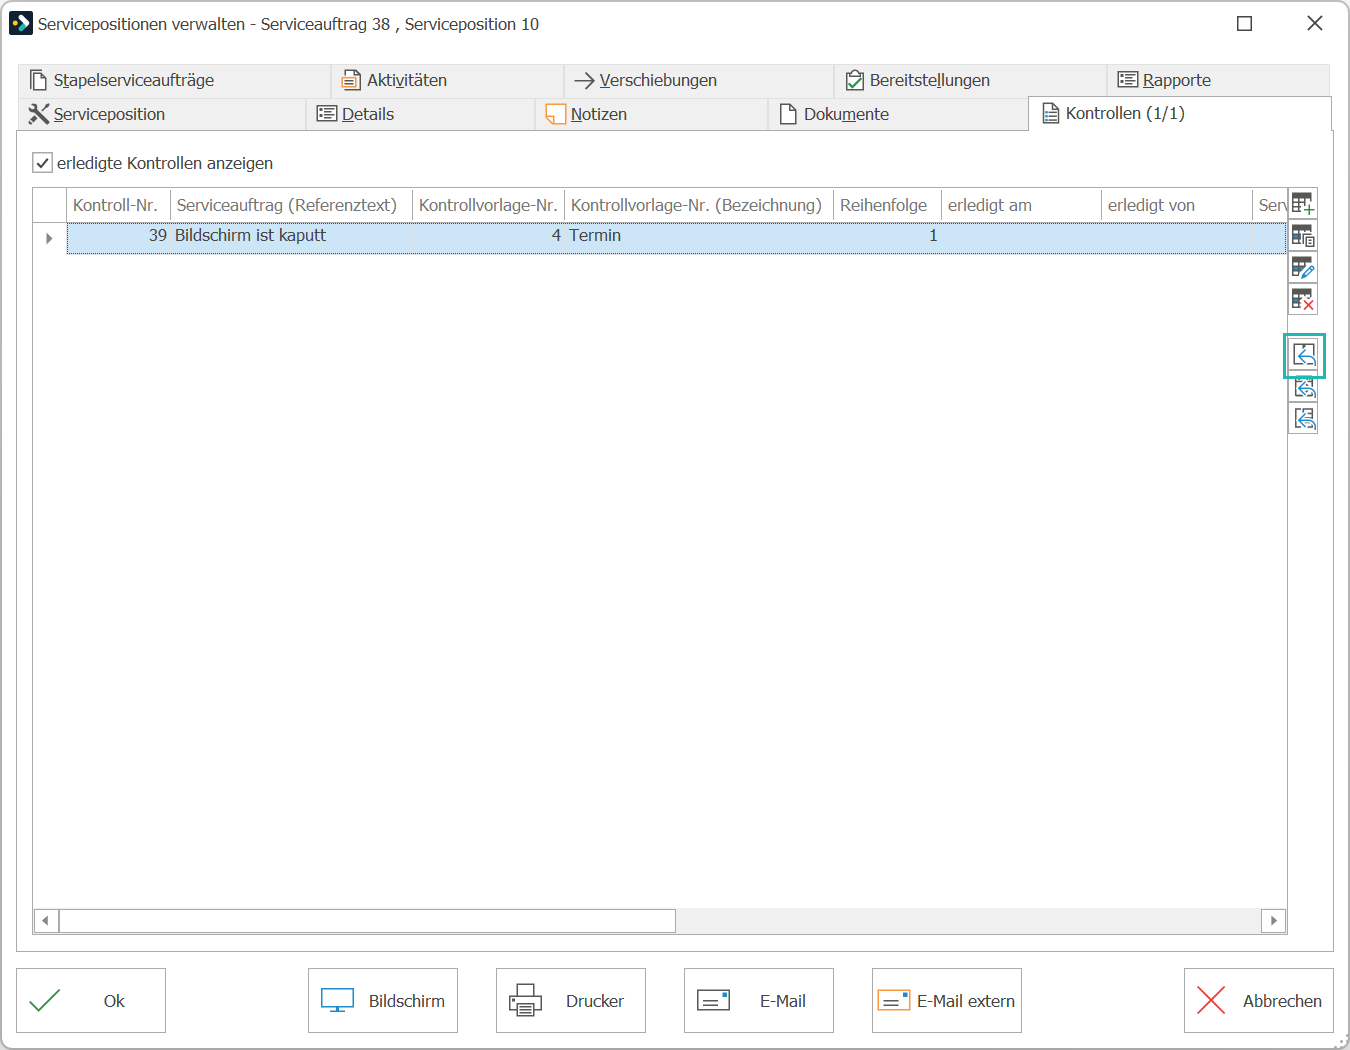This screenshot has height=1050, width=1350.
Task: View the Notizen tab
Action: (x=651, y=114)
